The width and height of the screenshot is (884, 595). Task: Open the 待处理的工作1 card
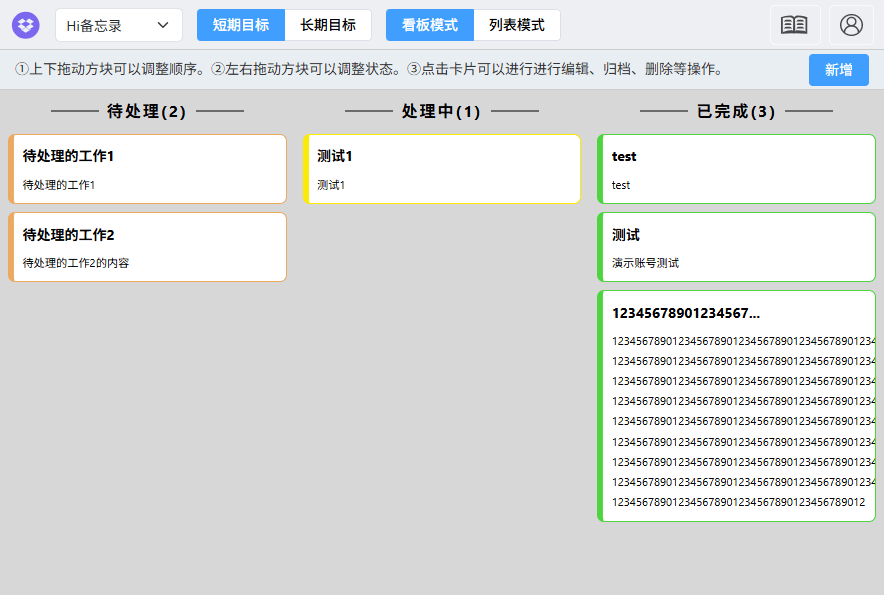148,169
